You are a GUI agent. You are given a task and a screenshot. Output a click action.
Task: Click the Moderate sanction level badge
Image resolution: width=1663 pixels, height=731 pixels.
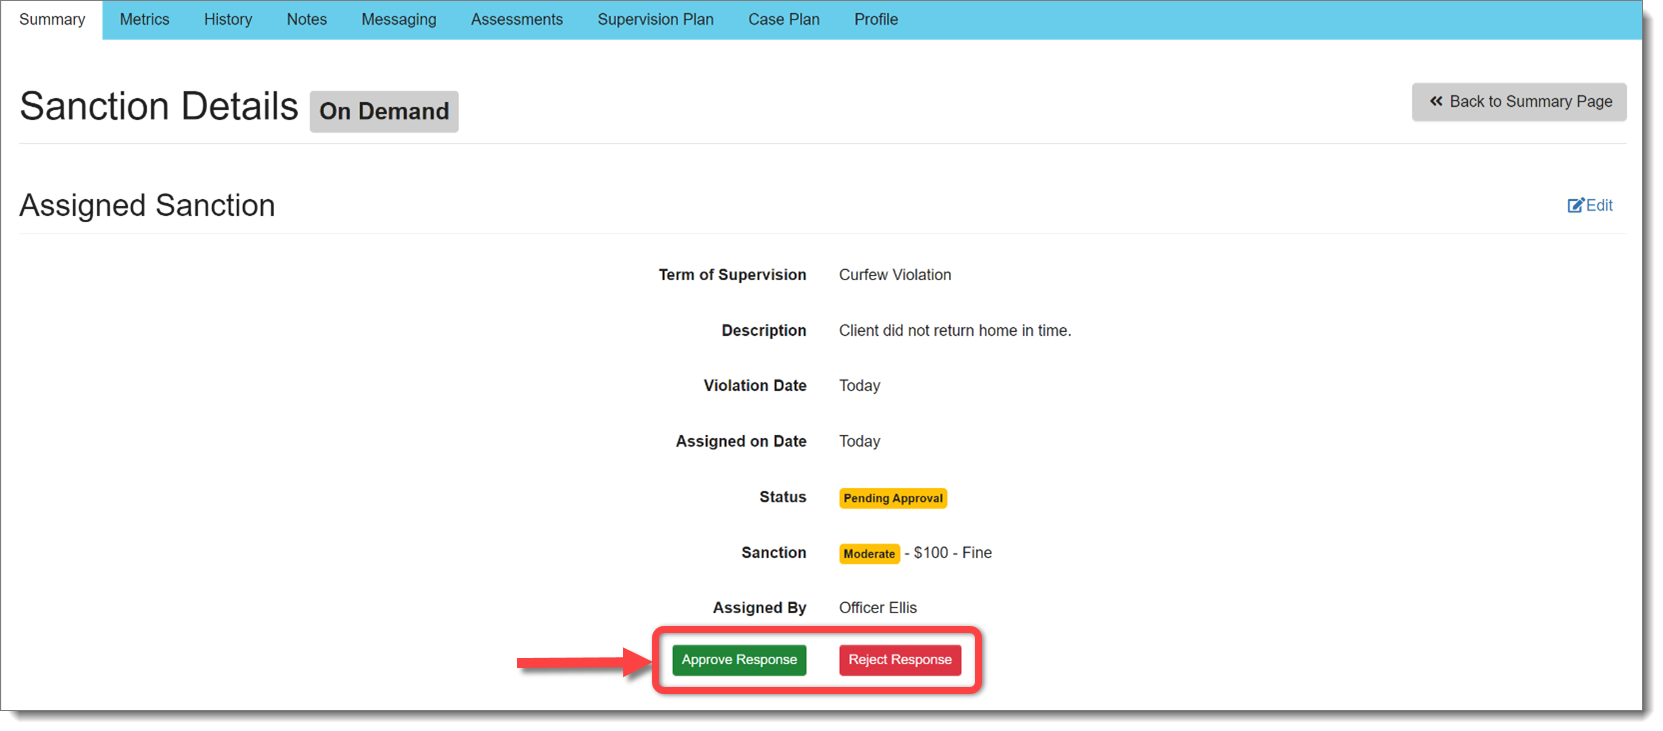click(869, 554)
